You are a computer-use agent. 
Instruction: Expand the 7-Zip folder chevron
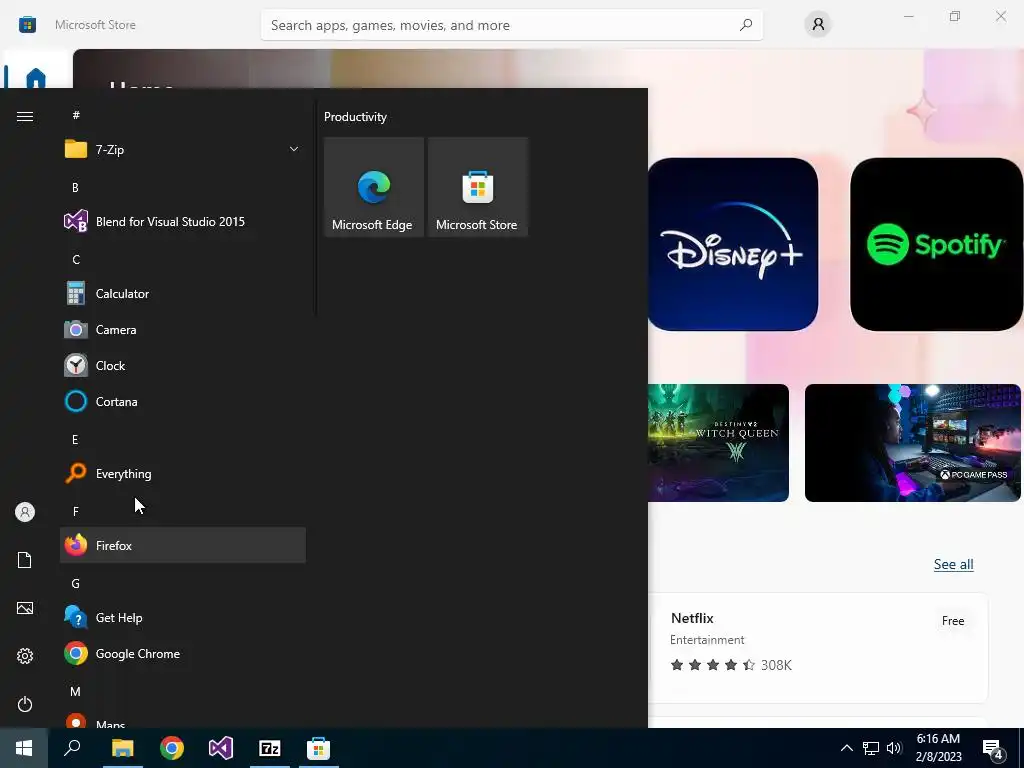pyautogui.click(x=294, y=149)
